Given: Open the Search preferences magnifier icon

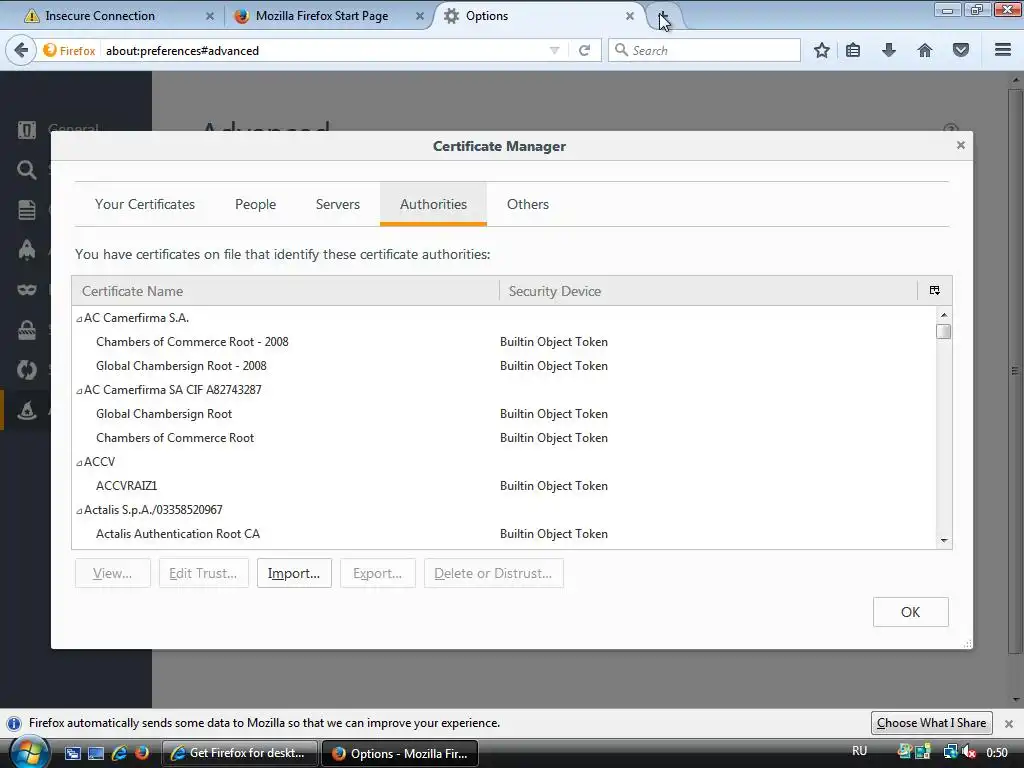Looking at the screenshot, I should (x=27, y=170).
